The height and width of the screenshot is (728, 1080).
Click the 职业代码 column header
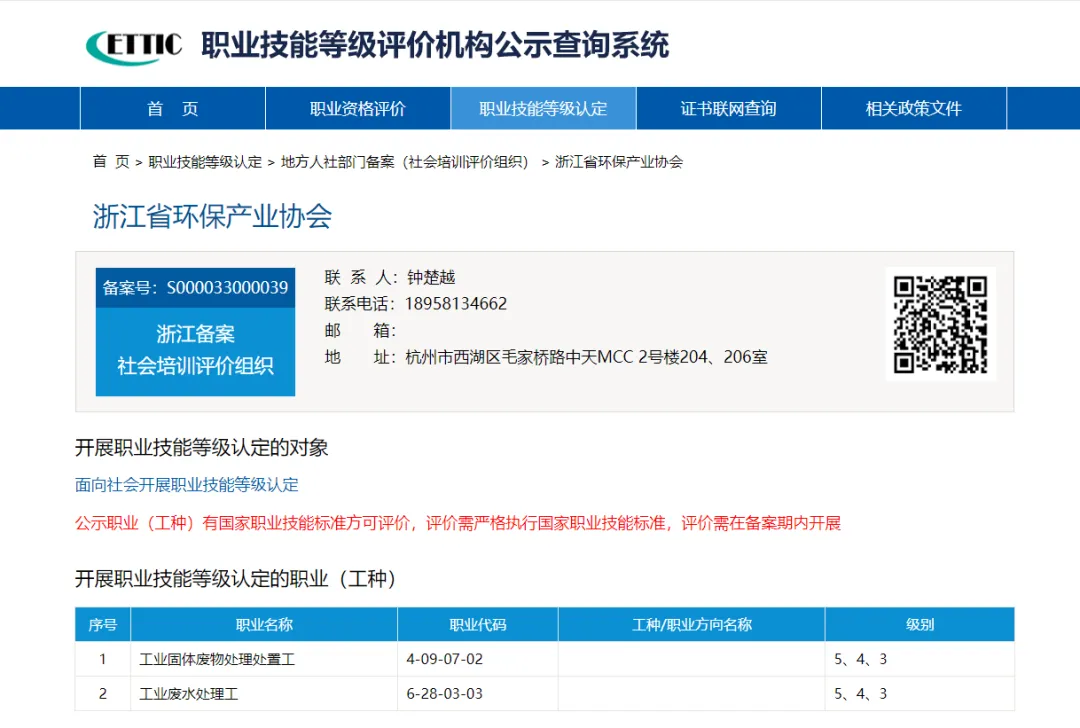pos(478,625)
